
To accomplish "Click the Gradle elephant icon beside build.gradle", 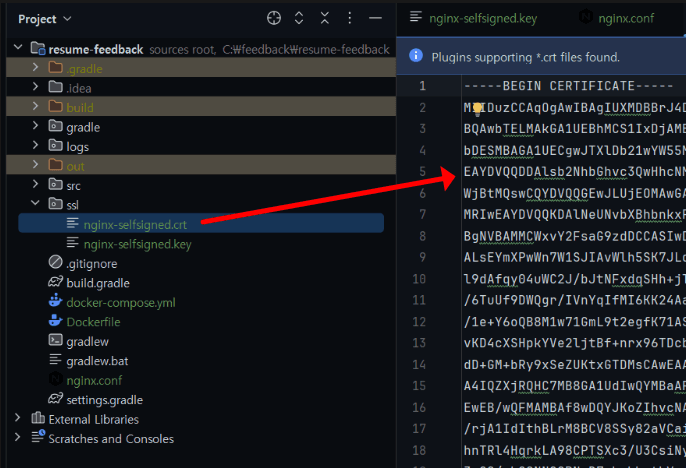I will tap(57, 282).
